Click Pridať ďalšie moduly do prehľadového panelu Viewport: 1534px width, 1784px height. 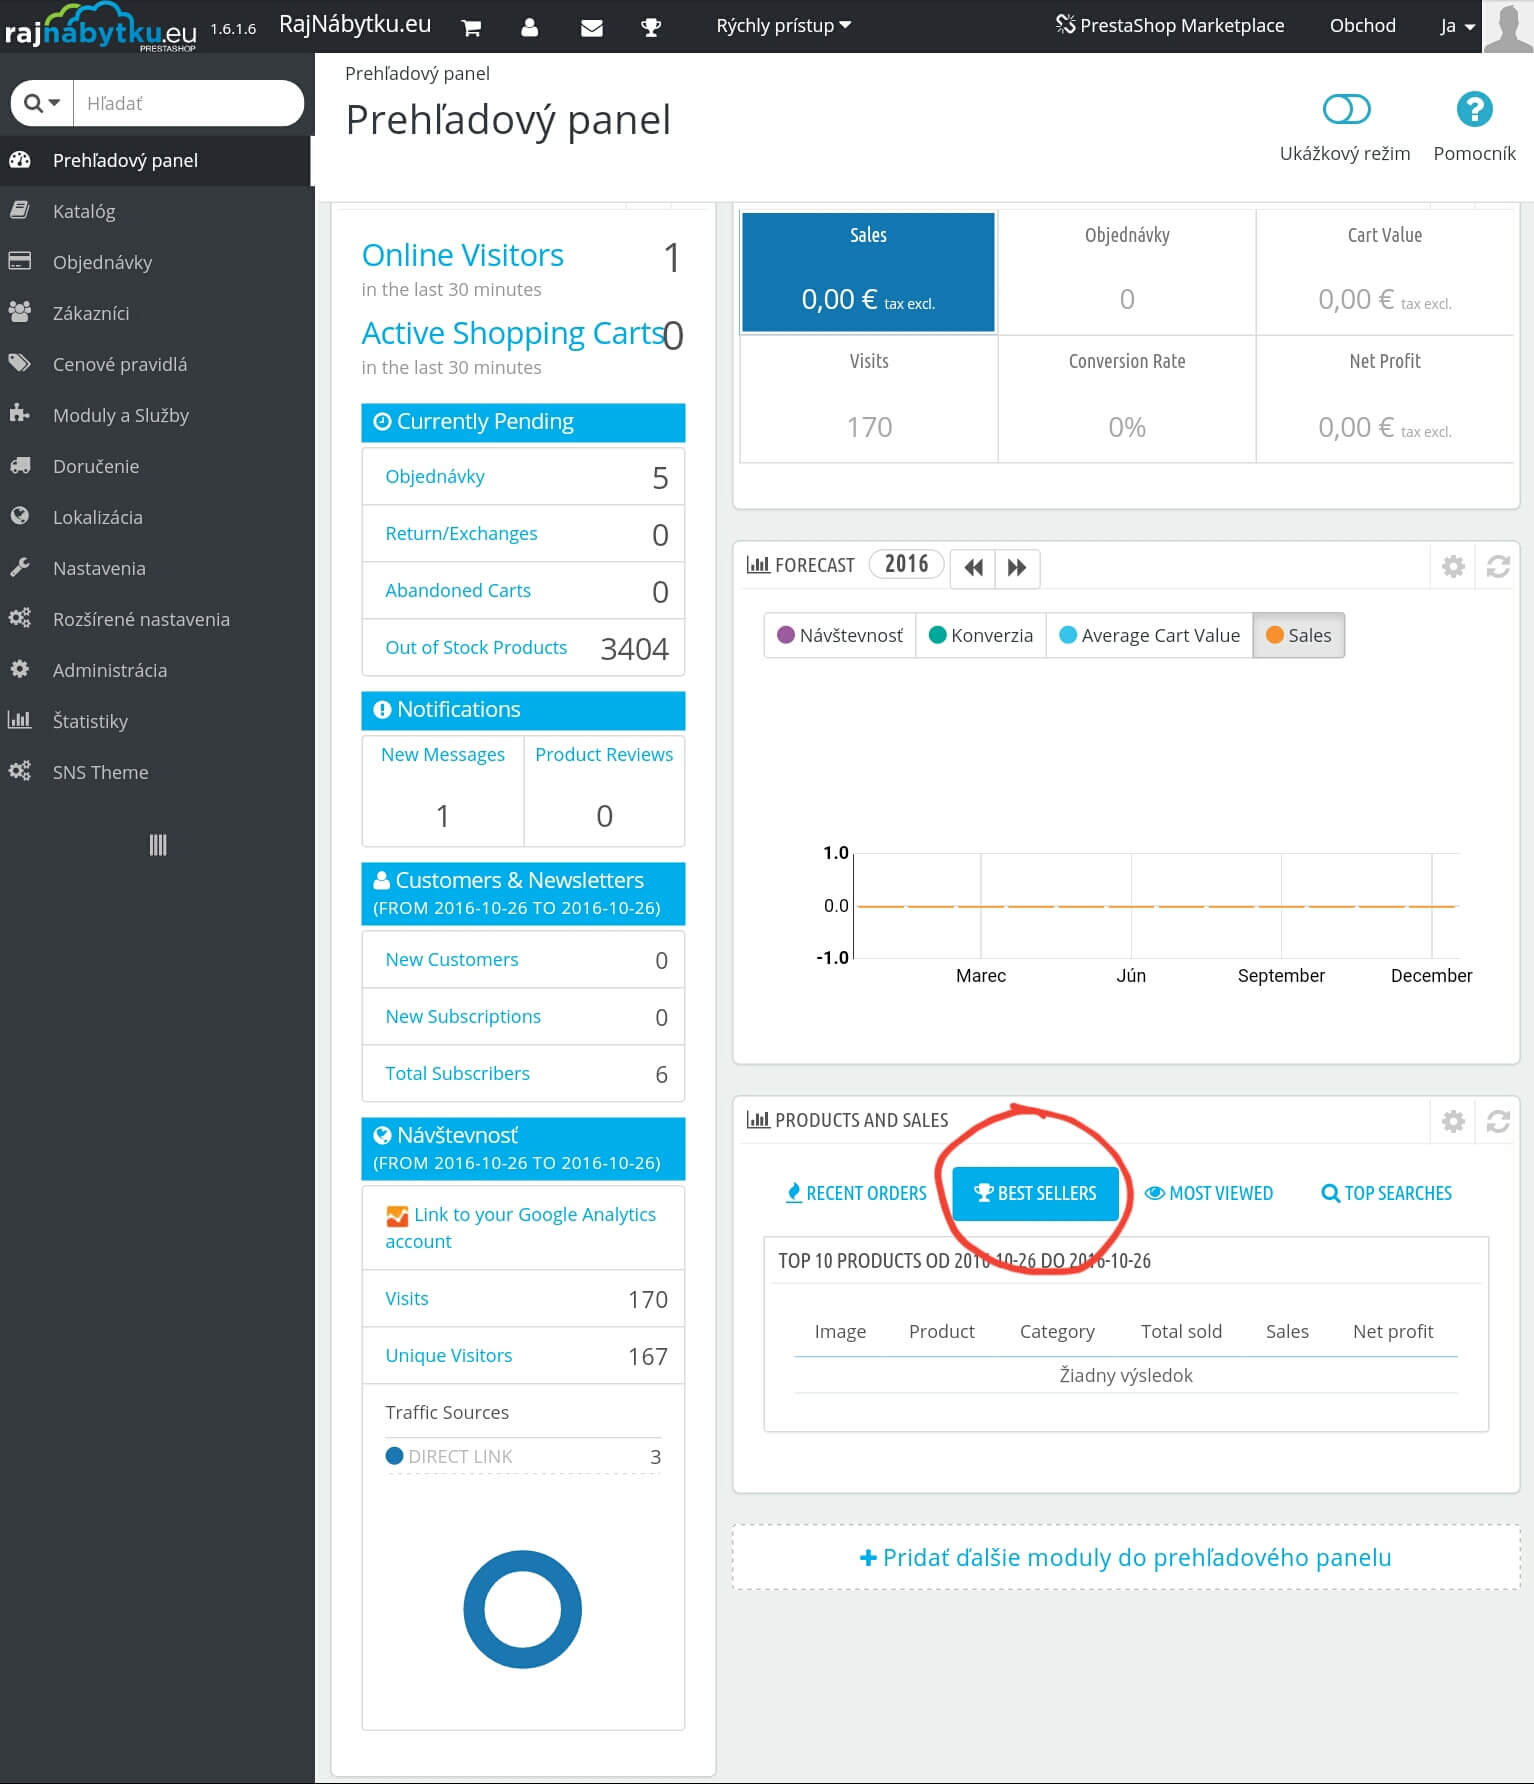(1126, 1557)
